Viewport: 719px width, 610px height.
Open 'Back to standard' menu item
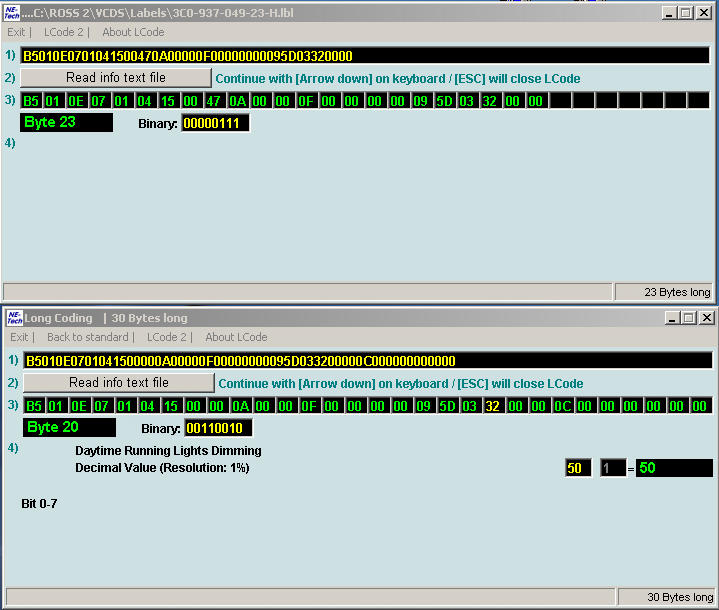(88, 337)
